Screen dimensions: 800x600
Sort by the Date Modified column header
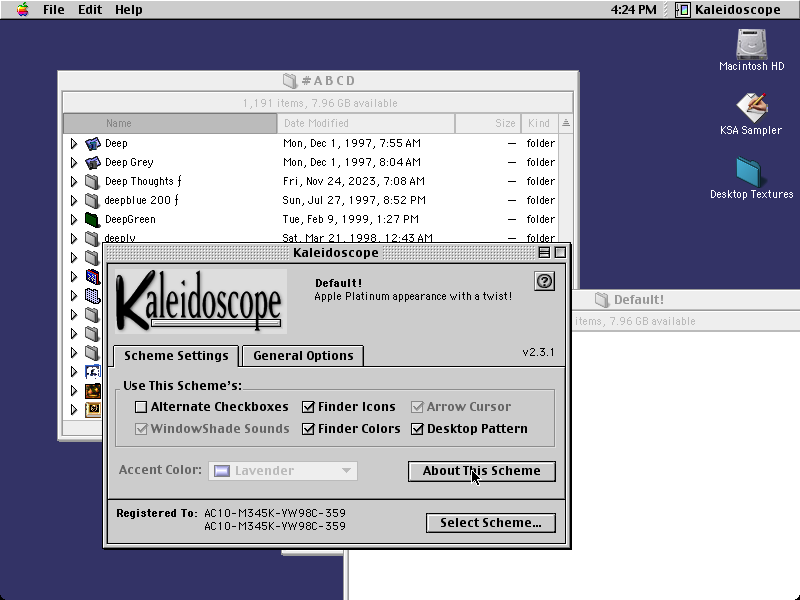pyautogui.click(x=366, y=123)
